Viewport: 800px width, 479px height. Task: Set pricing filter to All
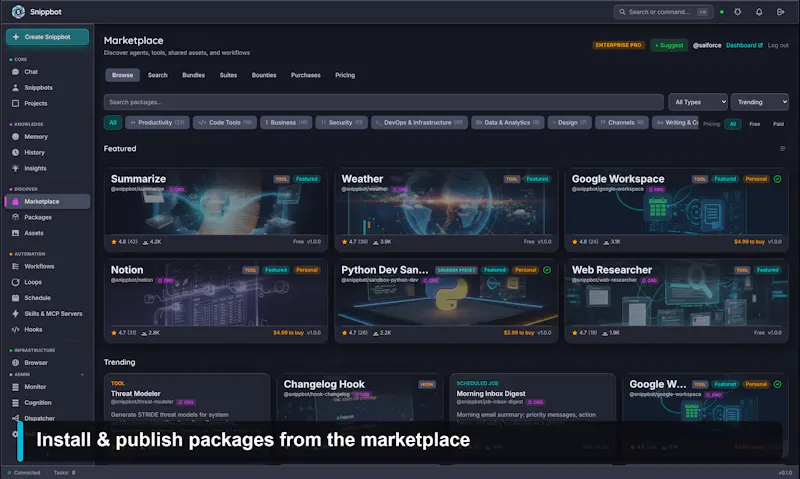(x=733, y=124)
